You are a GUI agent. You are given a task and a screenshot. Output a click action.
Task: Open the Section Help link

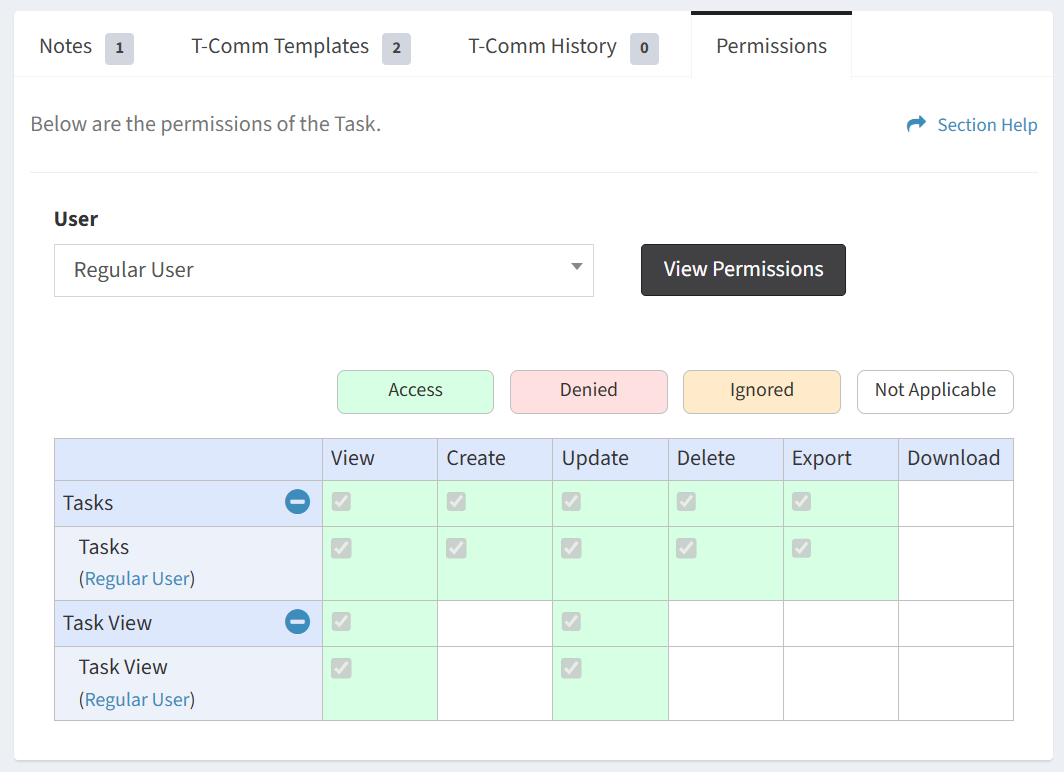pyautogui.click(x=986, y=125)
